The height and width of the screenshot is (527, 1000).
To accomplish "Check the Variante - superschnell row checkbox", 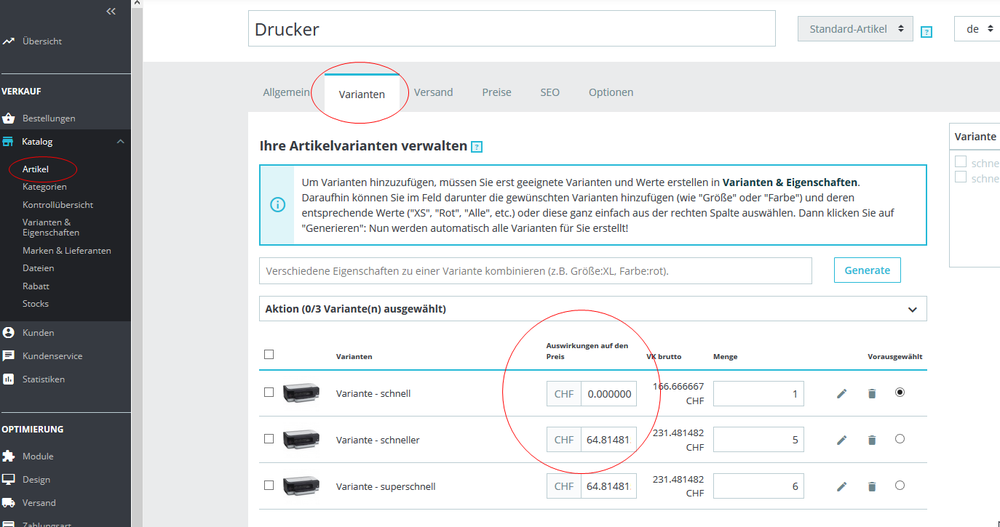I will point(269,486).
